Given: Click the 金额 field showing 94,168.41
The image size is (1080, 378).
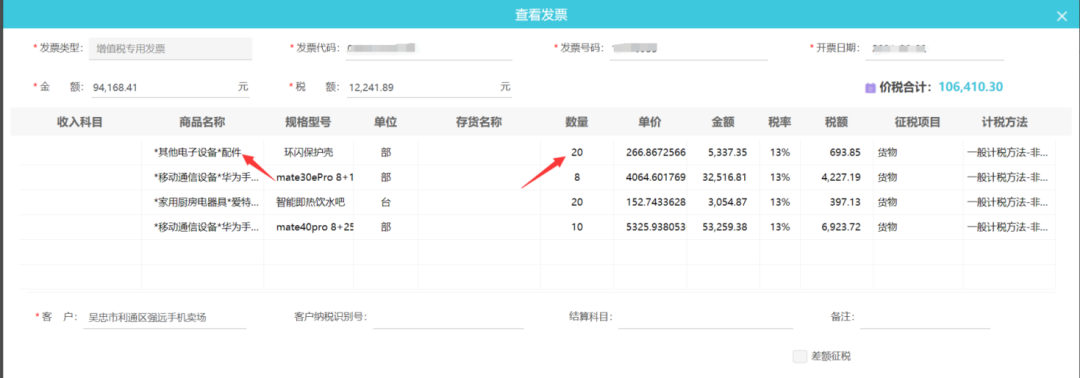Looking at the screenshot, I should pos(170,87).
